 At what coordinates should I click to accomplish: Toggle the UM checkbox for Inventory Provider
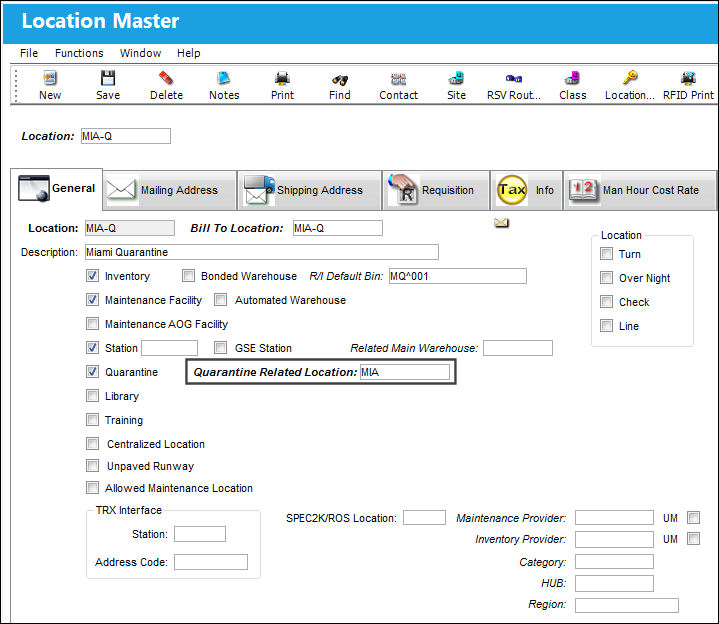693,539
